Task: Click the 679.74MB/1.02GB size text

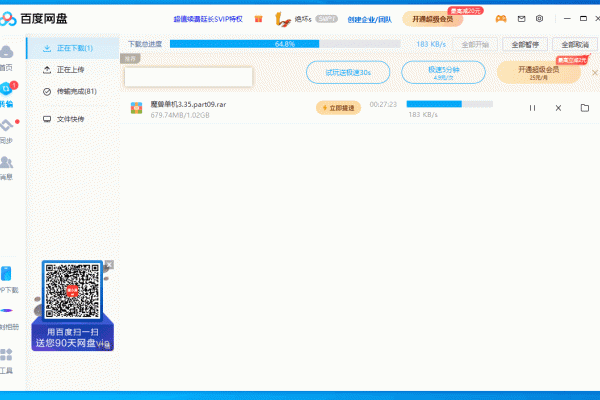Action: tap(180, 115)
